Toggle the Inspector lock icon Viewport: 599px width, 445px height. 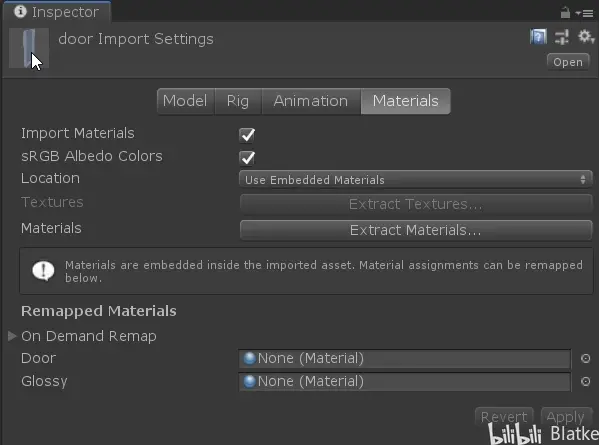565,13
